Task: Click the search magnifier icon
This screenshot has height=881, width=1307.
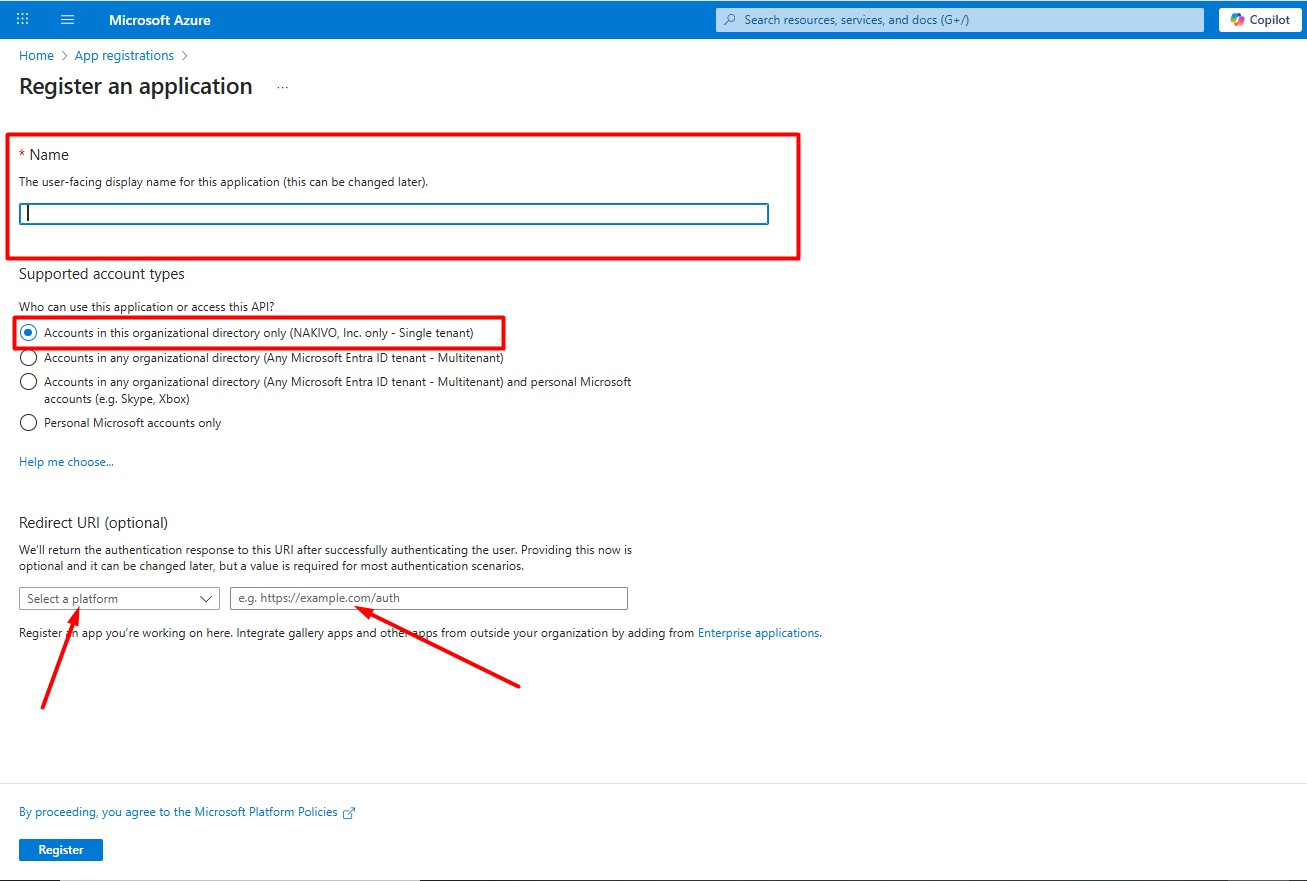Action: click(x=730, y=20)
